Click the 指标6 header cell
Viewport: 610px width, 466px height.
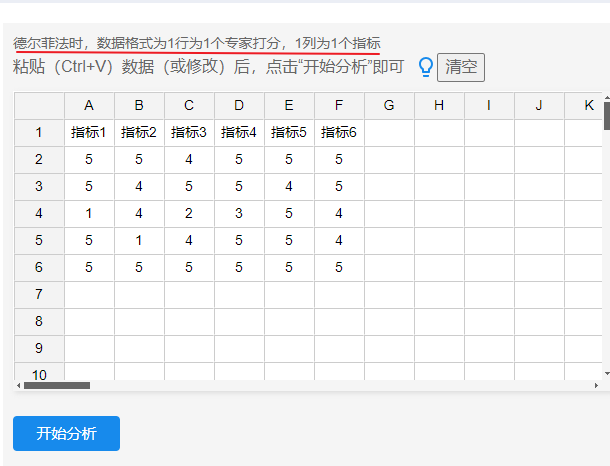339,133
